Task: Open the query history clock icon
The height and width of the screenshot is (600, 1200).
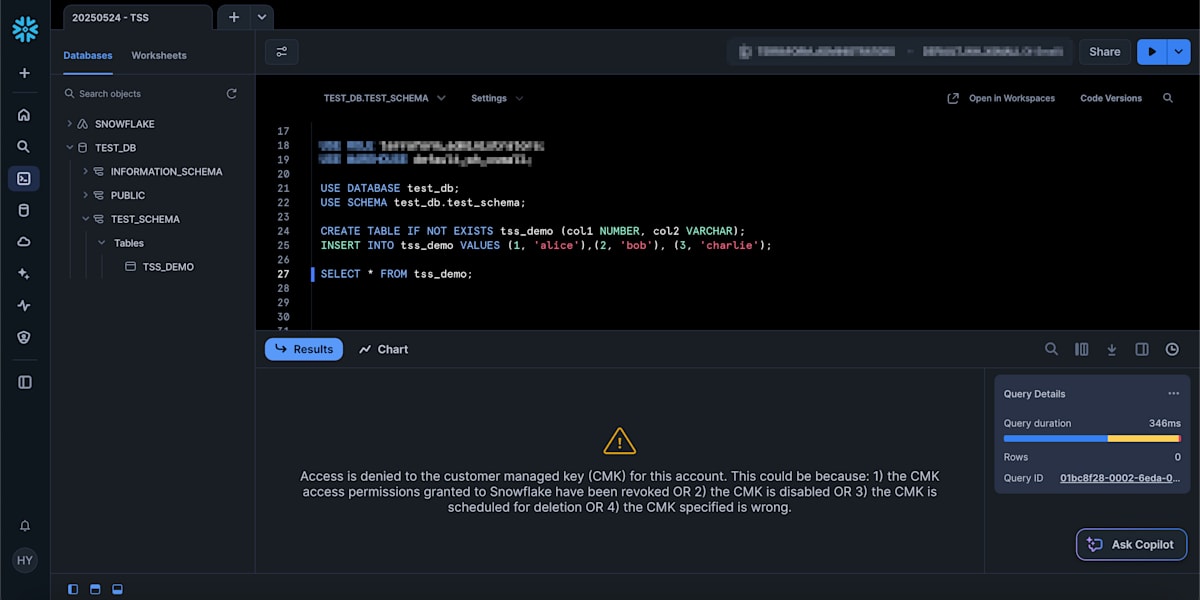Action: pos(1172,349)
